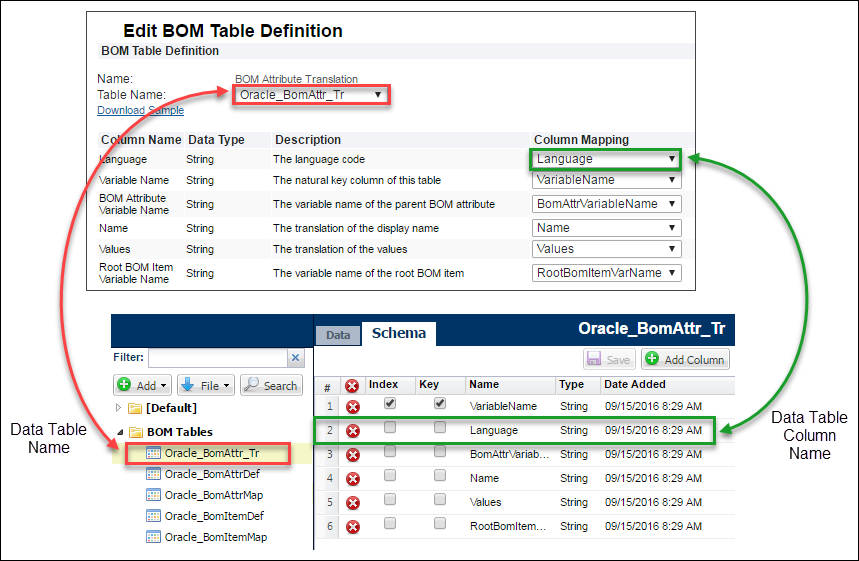Select Oracle_BomAttrMap in the table tree
The image size is (859, 561).
click(214, 495)
